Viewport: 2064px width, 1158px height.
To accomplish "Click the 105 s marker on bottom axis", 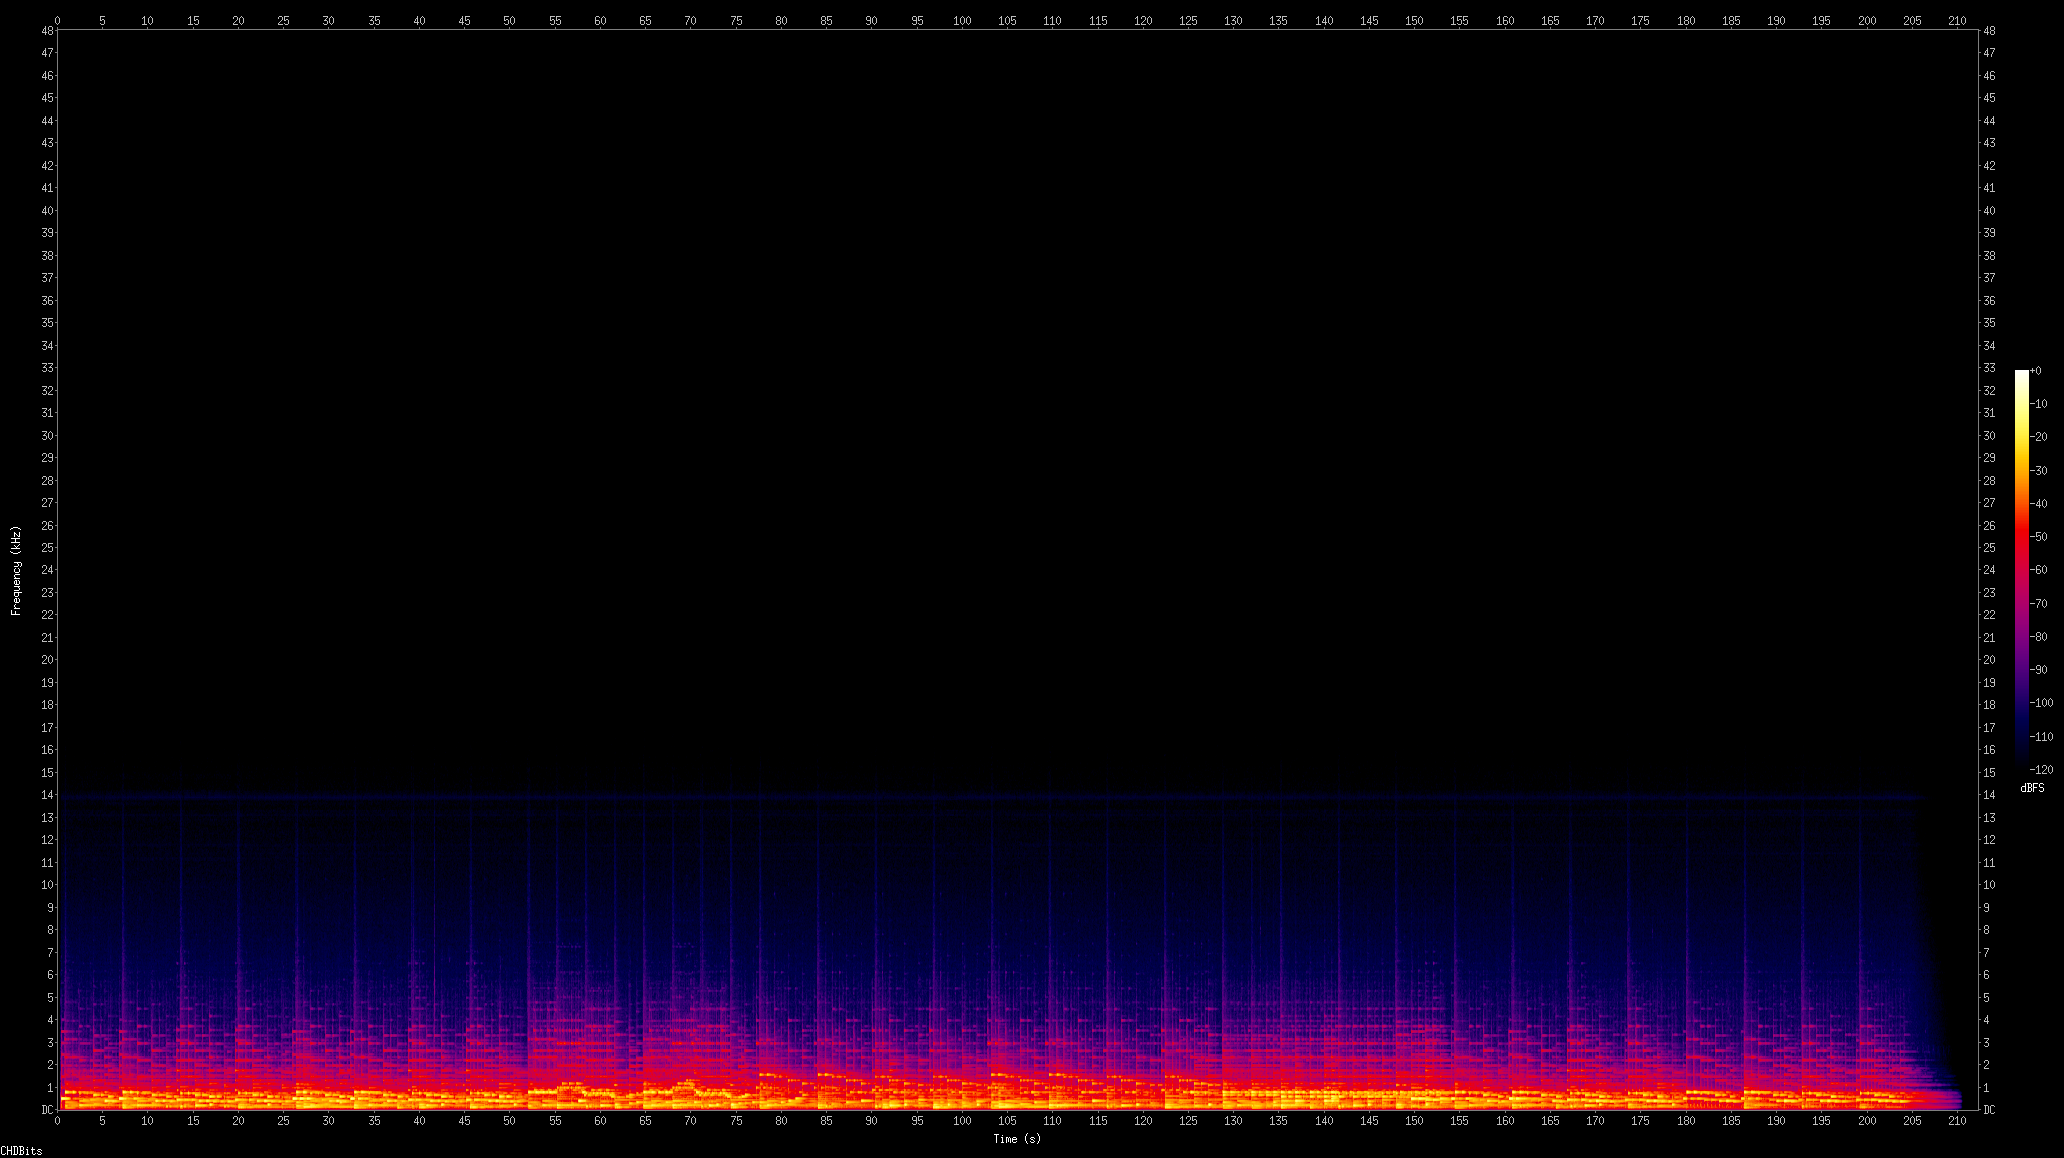I will pyautogui.click(x=1007, y=1121).
